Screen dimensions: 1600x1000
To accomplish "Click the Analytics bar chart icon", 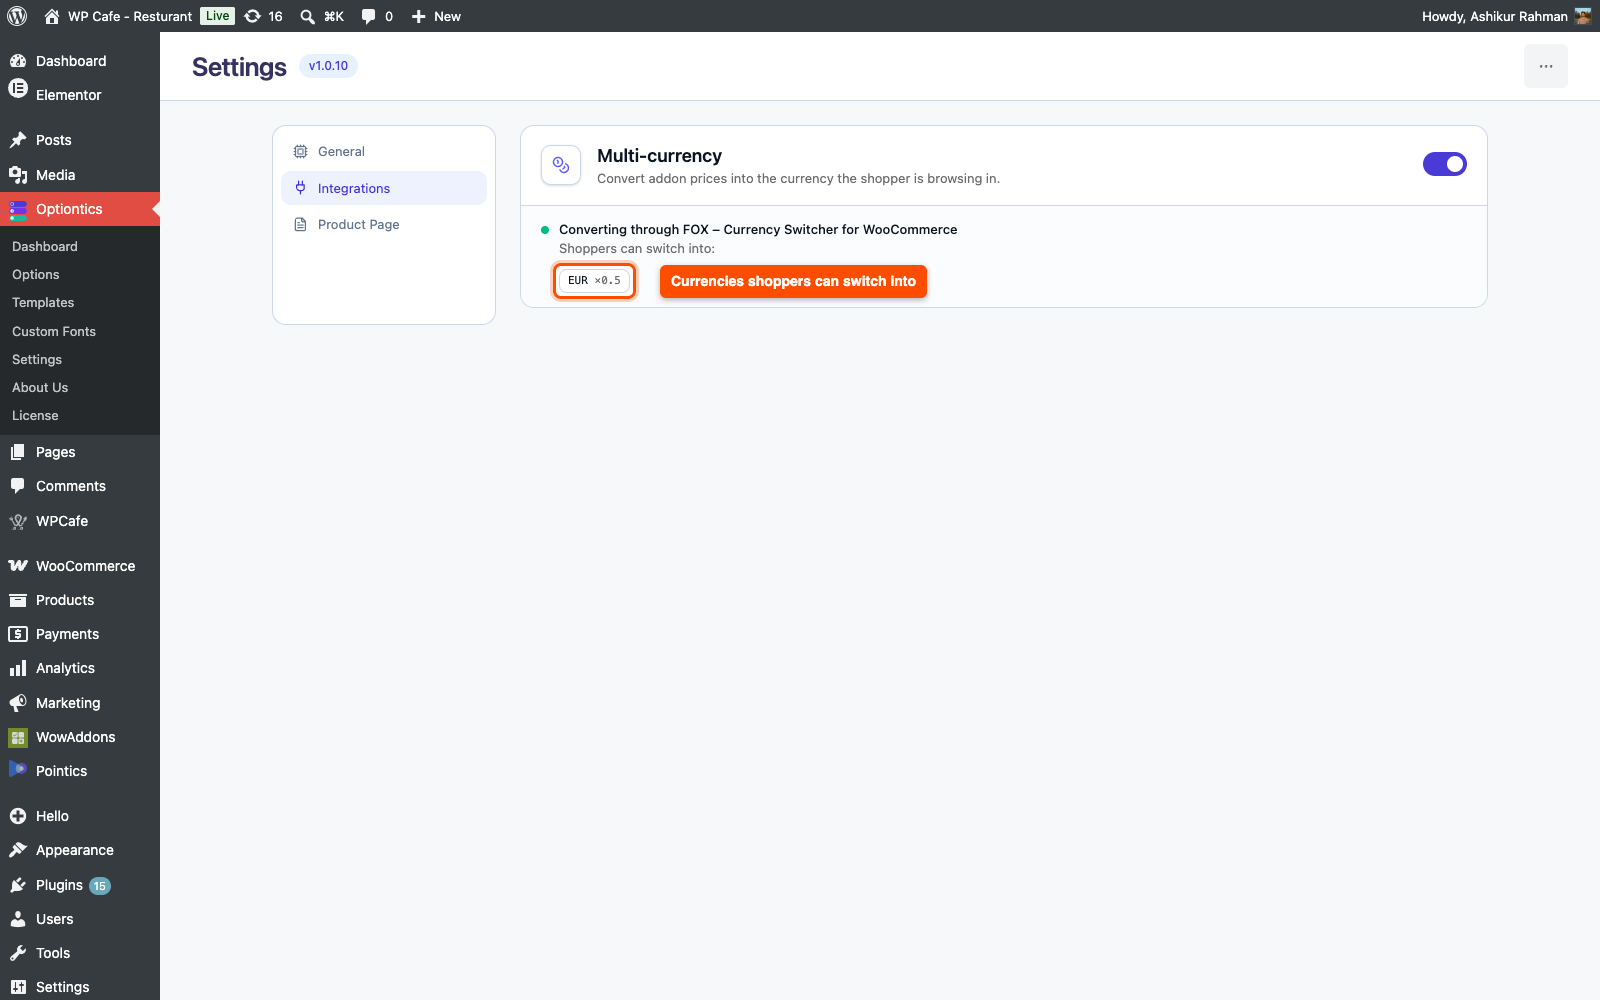I will (x=18, y=668).
